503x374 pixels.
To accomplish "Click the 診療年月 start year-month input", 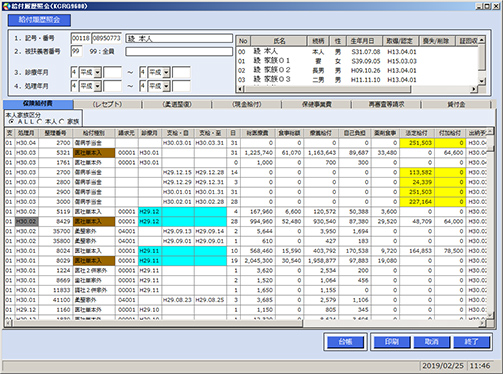I will point(113,72).
